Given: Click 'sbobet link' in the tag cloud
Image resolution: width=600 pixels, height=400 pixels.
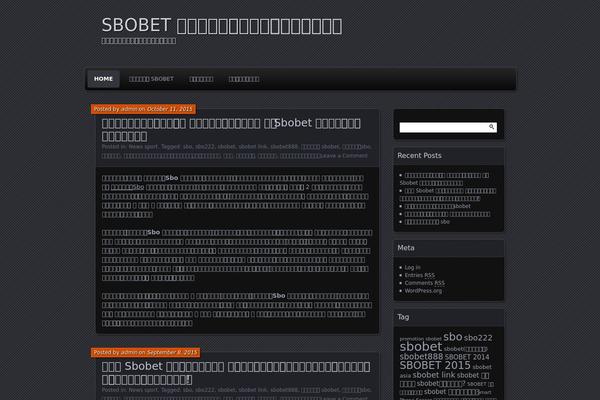Looking at the screenshot, I should tap(434, 375).
